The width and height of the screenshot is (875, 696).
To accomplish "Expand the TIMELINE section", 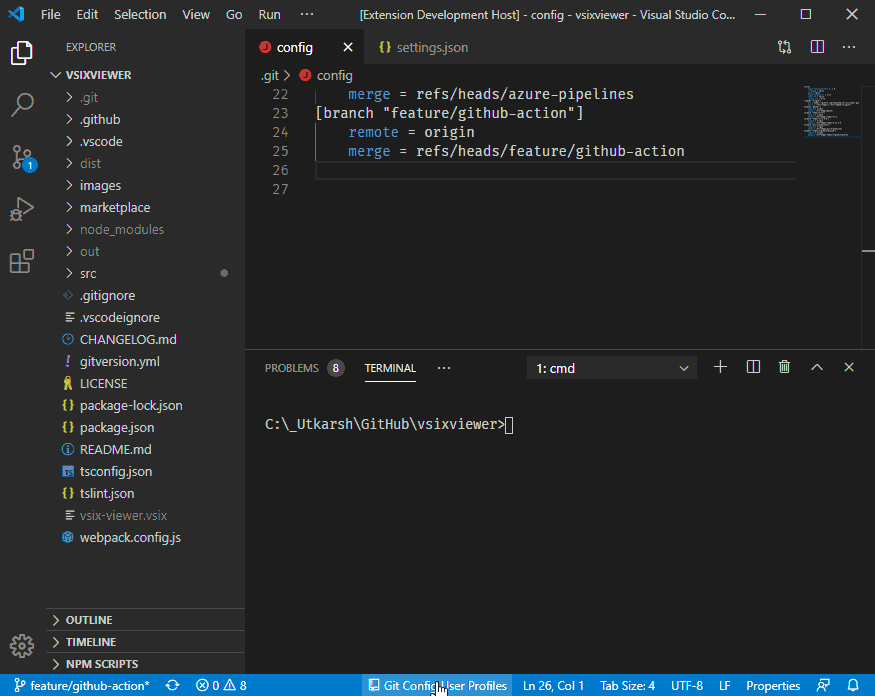I will pos(146,642).
